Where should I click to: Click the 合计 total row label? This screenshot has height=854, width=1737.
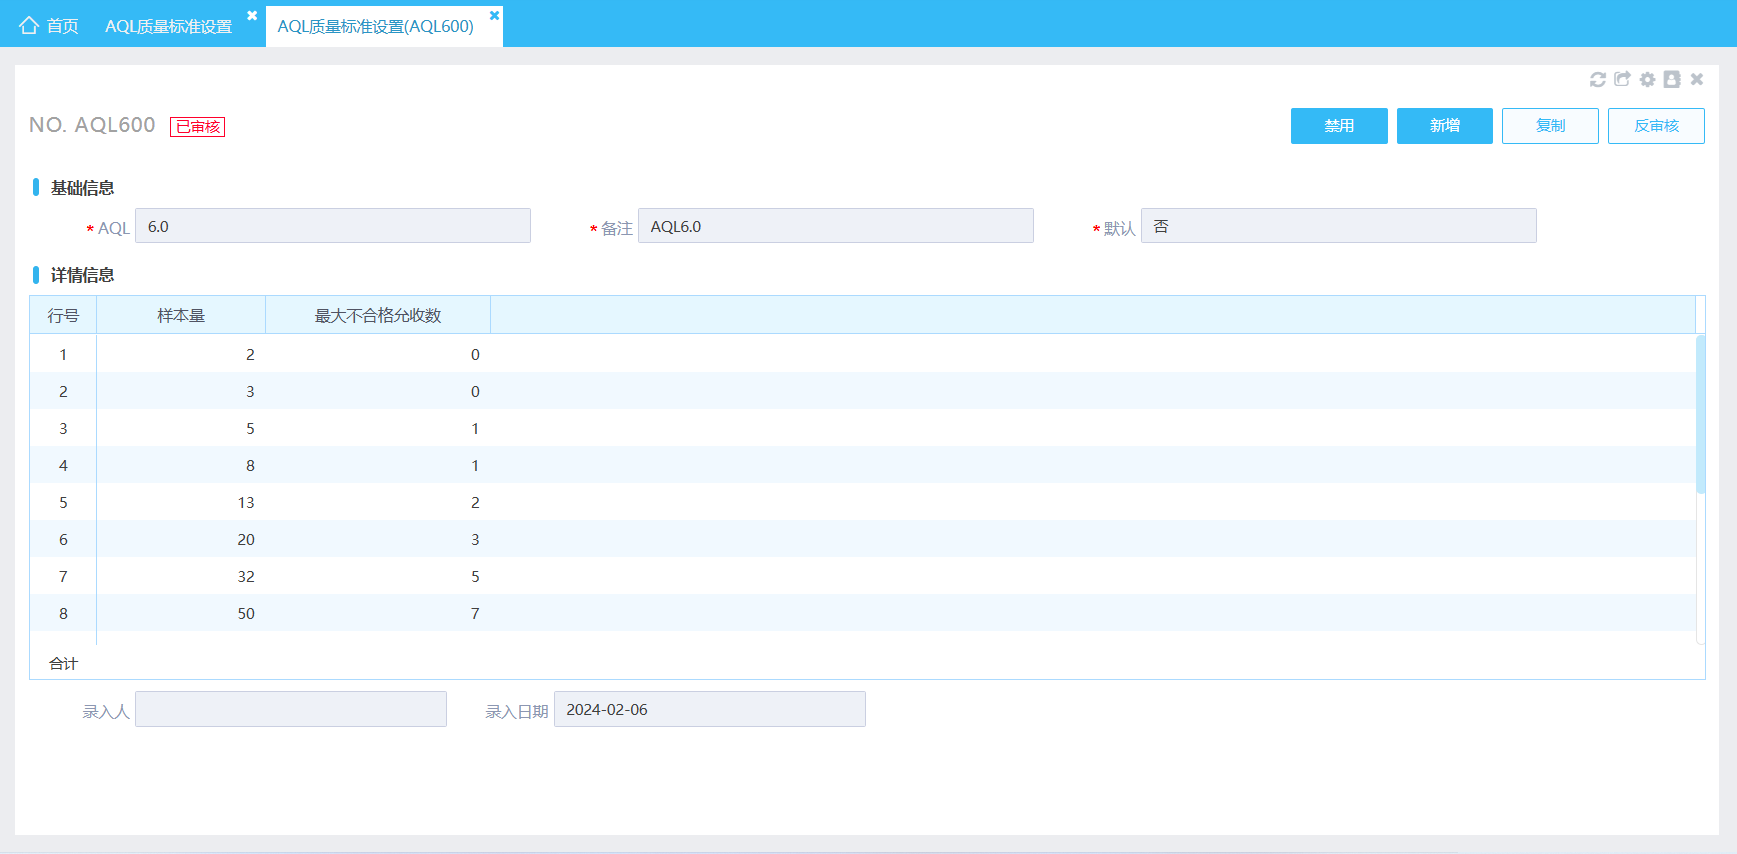(63, 663)
